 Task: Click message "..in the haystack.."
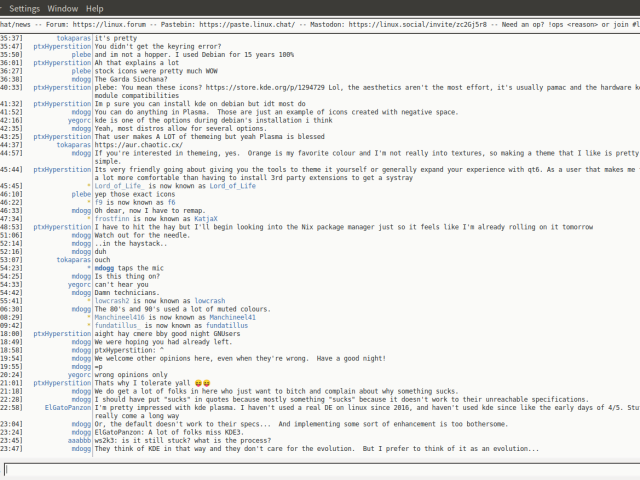click(x=131, y=244)
